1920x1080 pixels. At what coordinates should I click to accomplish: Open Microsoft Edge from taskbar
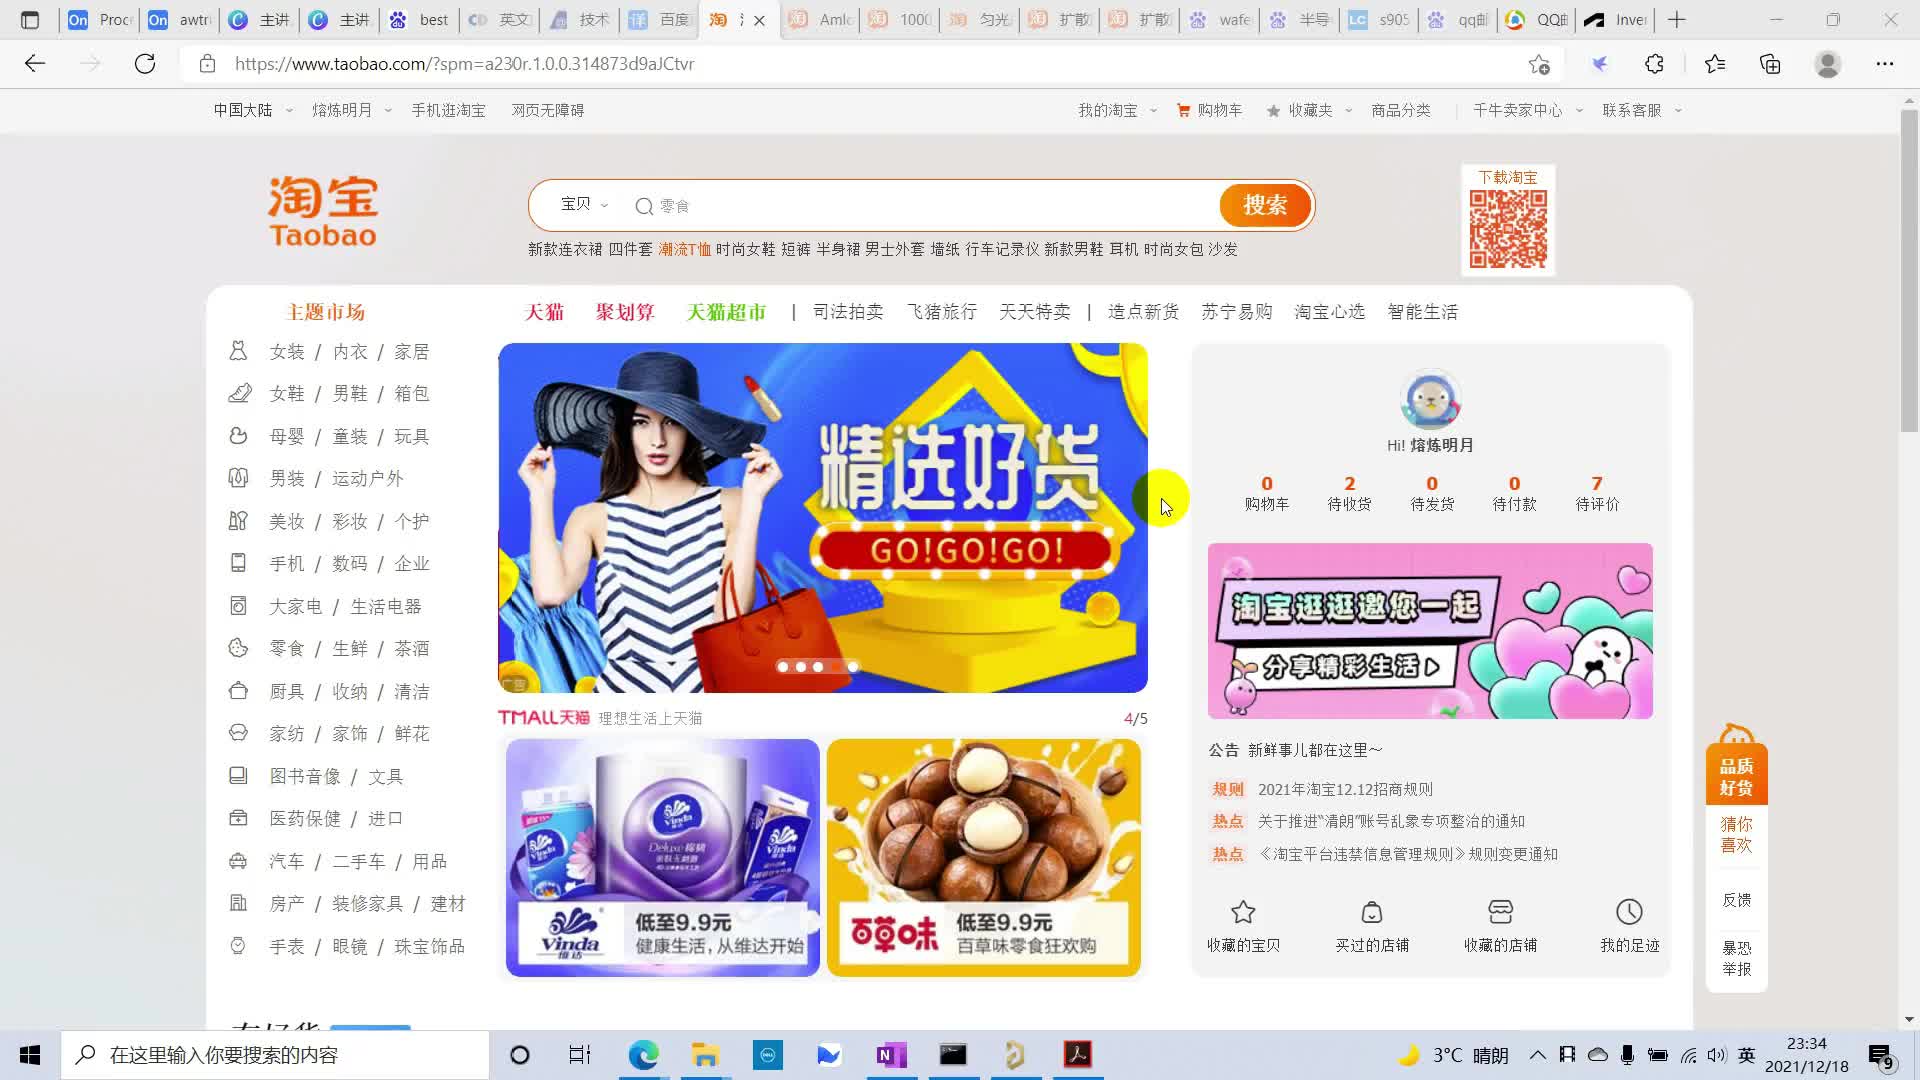click(x=644, y=1055)
